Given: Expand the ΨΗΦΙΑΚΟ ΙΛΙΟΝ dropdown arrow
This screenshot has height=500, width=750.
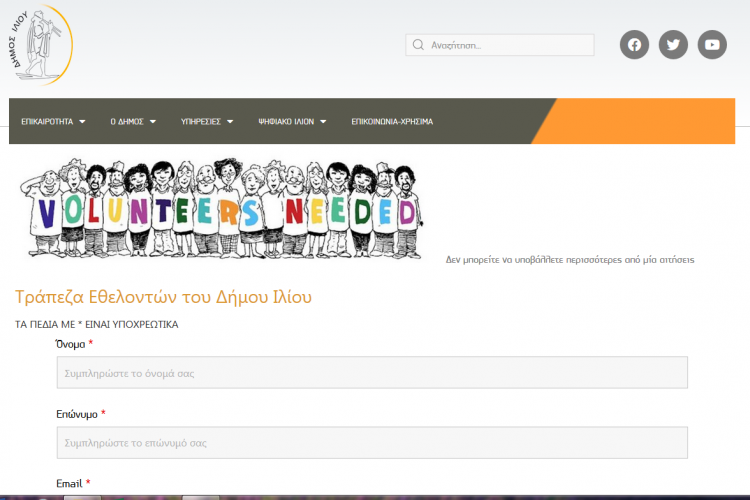Looking at the screenshot, I should 323,122.
